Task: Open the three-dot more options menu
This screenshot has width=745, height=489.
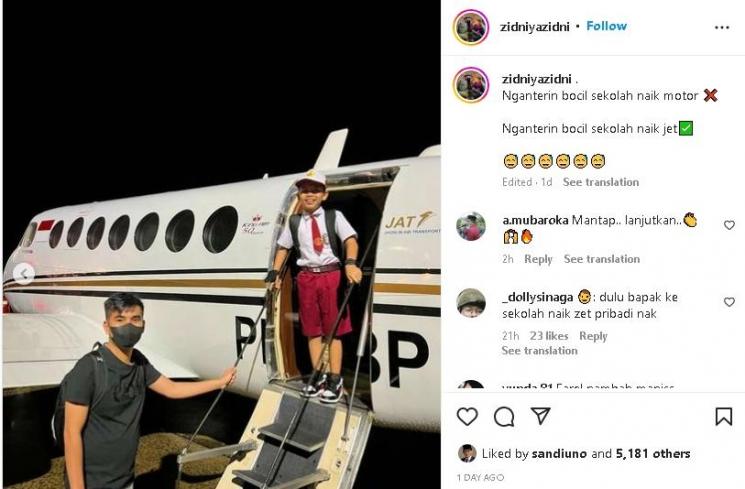Action: pos(722,27)
